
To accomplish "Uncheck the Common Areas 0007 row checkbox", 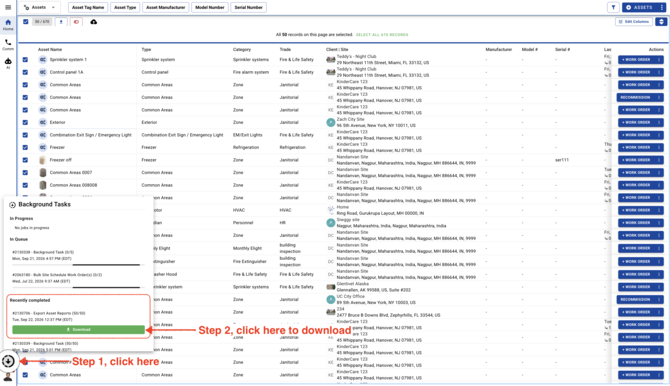I will pyautogui.click(x=25, y=173).
